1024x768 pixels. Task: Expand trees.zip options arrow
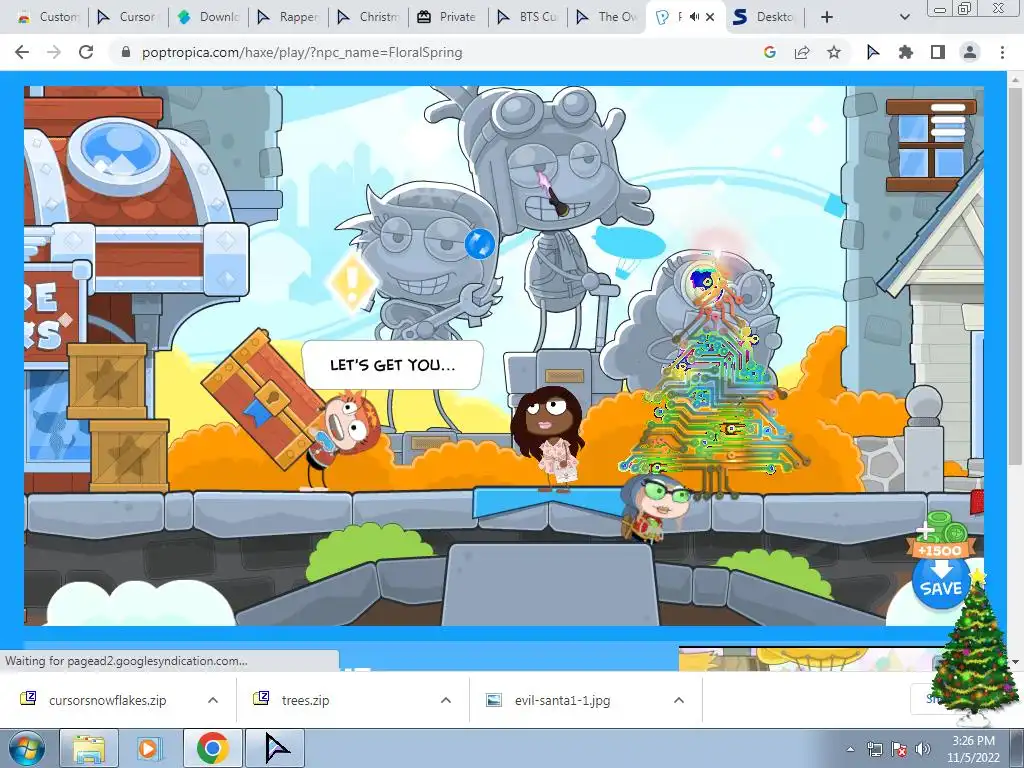coord(446,700)
